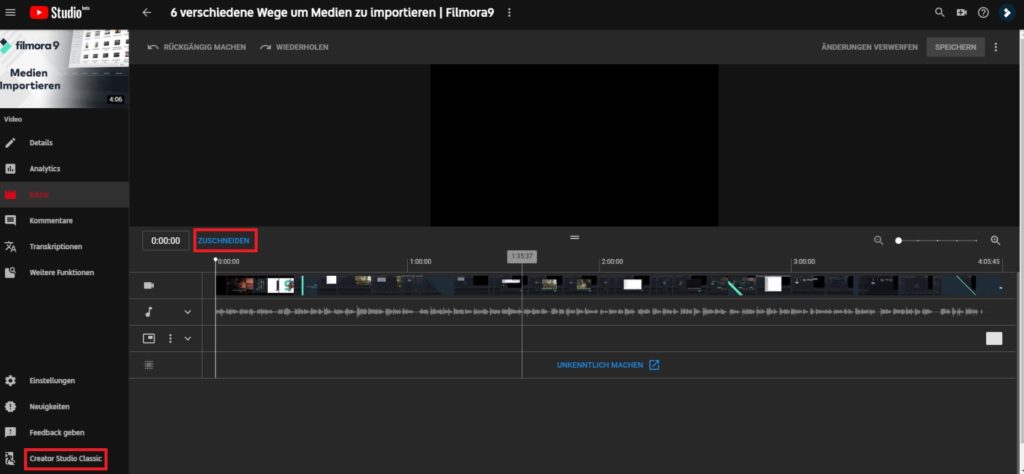The height and width of the screenshot is (474, 1024).
Task: Click the 1:35:37 timeline hover marker
Action: pos(522,256)
